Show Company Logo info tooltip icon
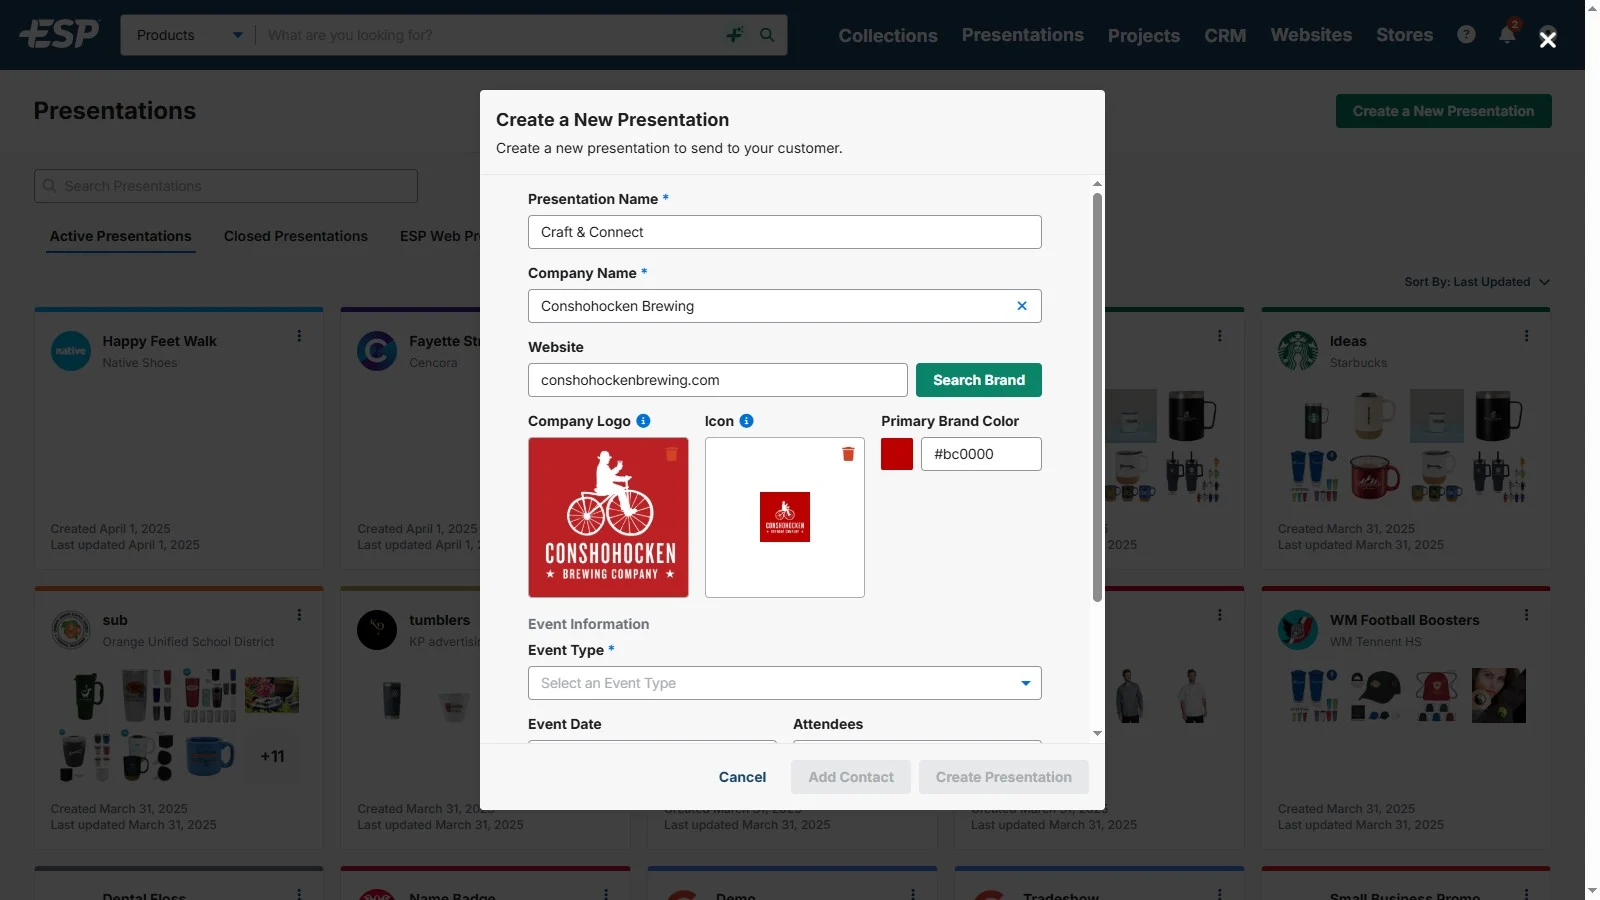This screenshot has width=1600, height=900. [x=643, y=421]
